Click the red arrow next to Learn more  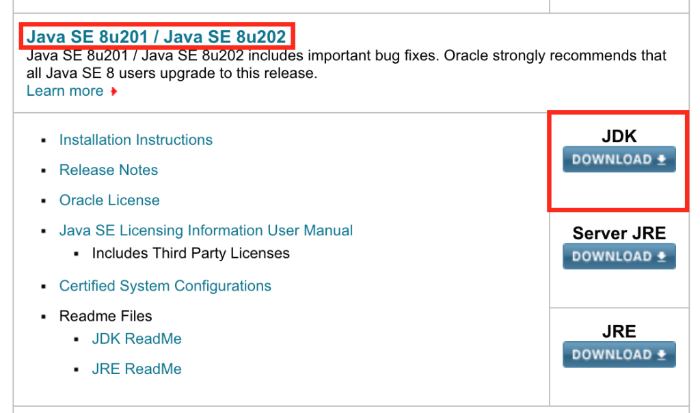tap(114, 92)
